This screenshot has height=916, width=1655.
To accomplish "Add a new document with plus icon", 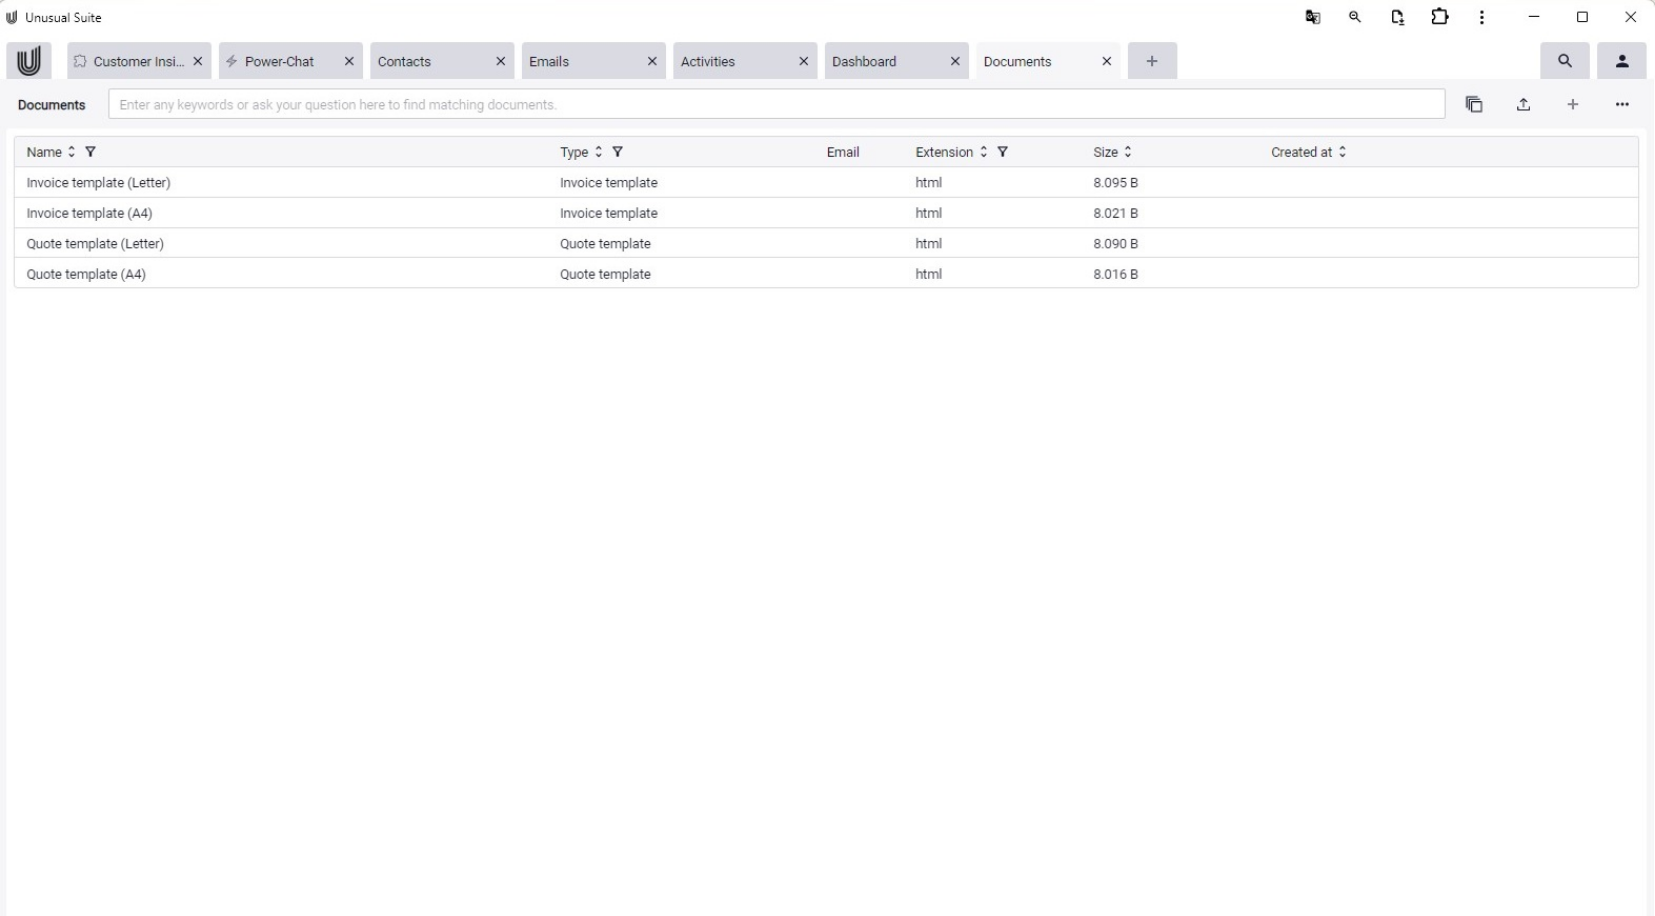I will point(1572,105).
